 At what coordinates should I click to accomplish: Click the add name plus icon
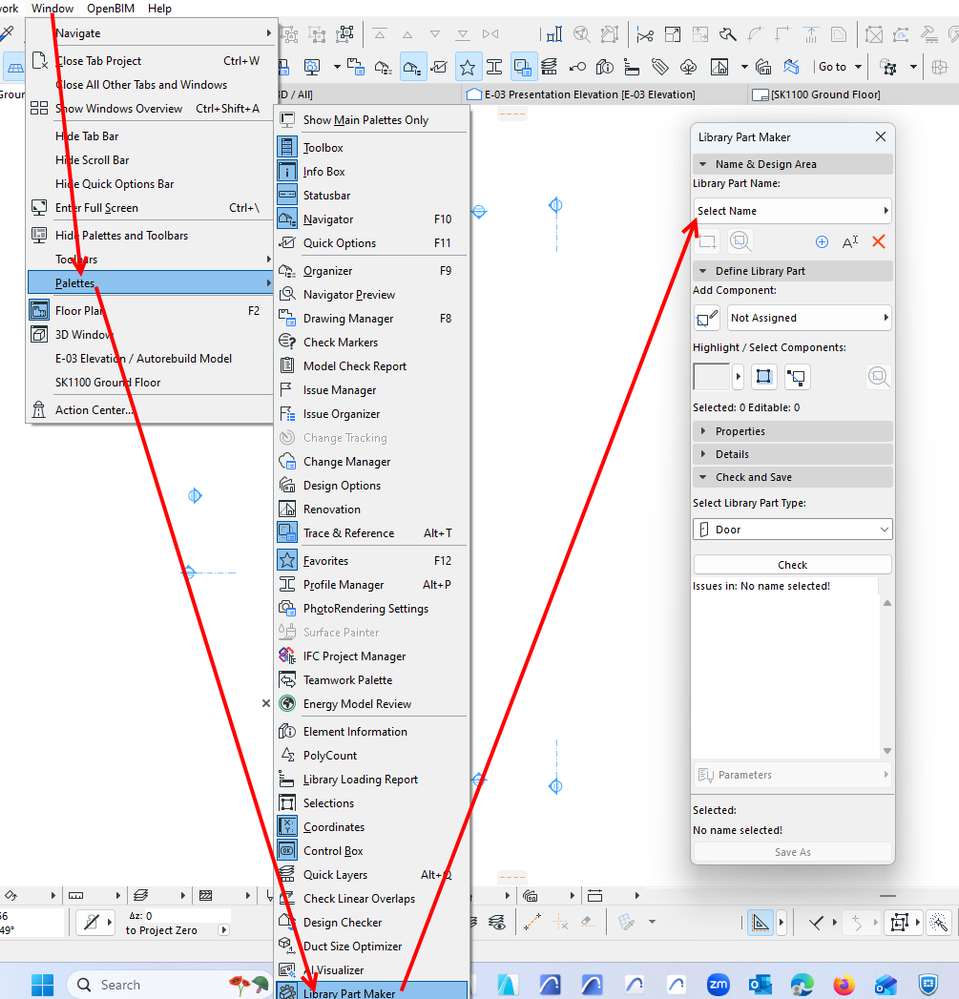(822, 242)
